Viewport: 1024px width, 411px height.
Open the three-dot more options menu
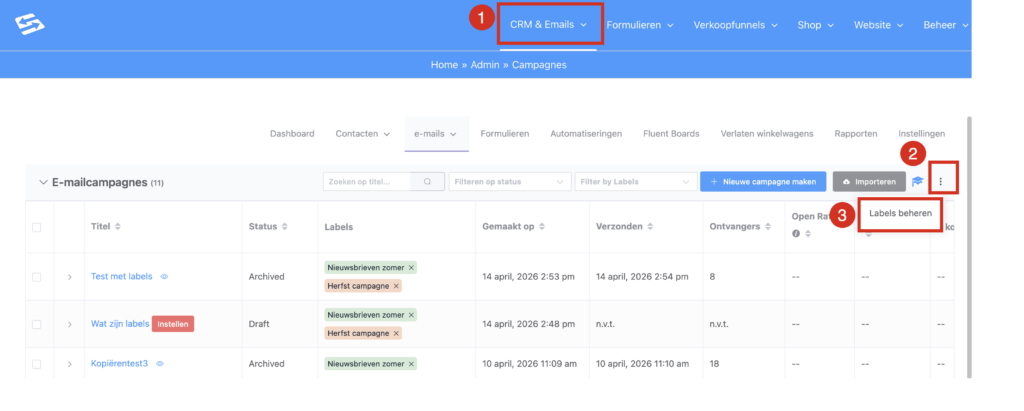[x=942, y=182]
